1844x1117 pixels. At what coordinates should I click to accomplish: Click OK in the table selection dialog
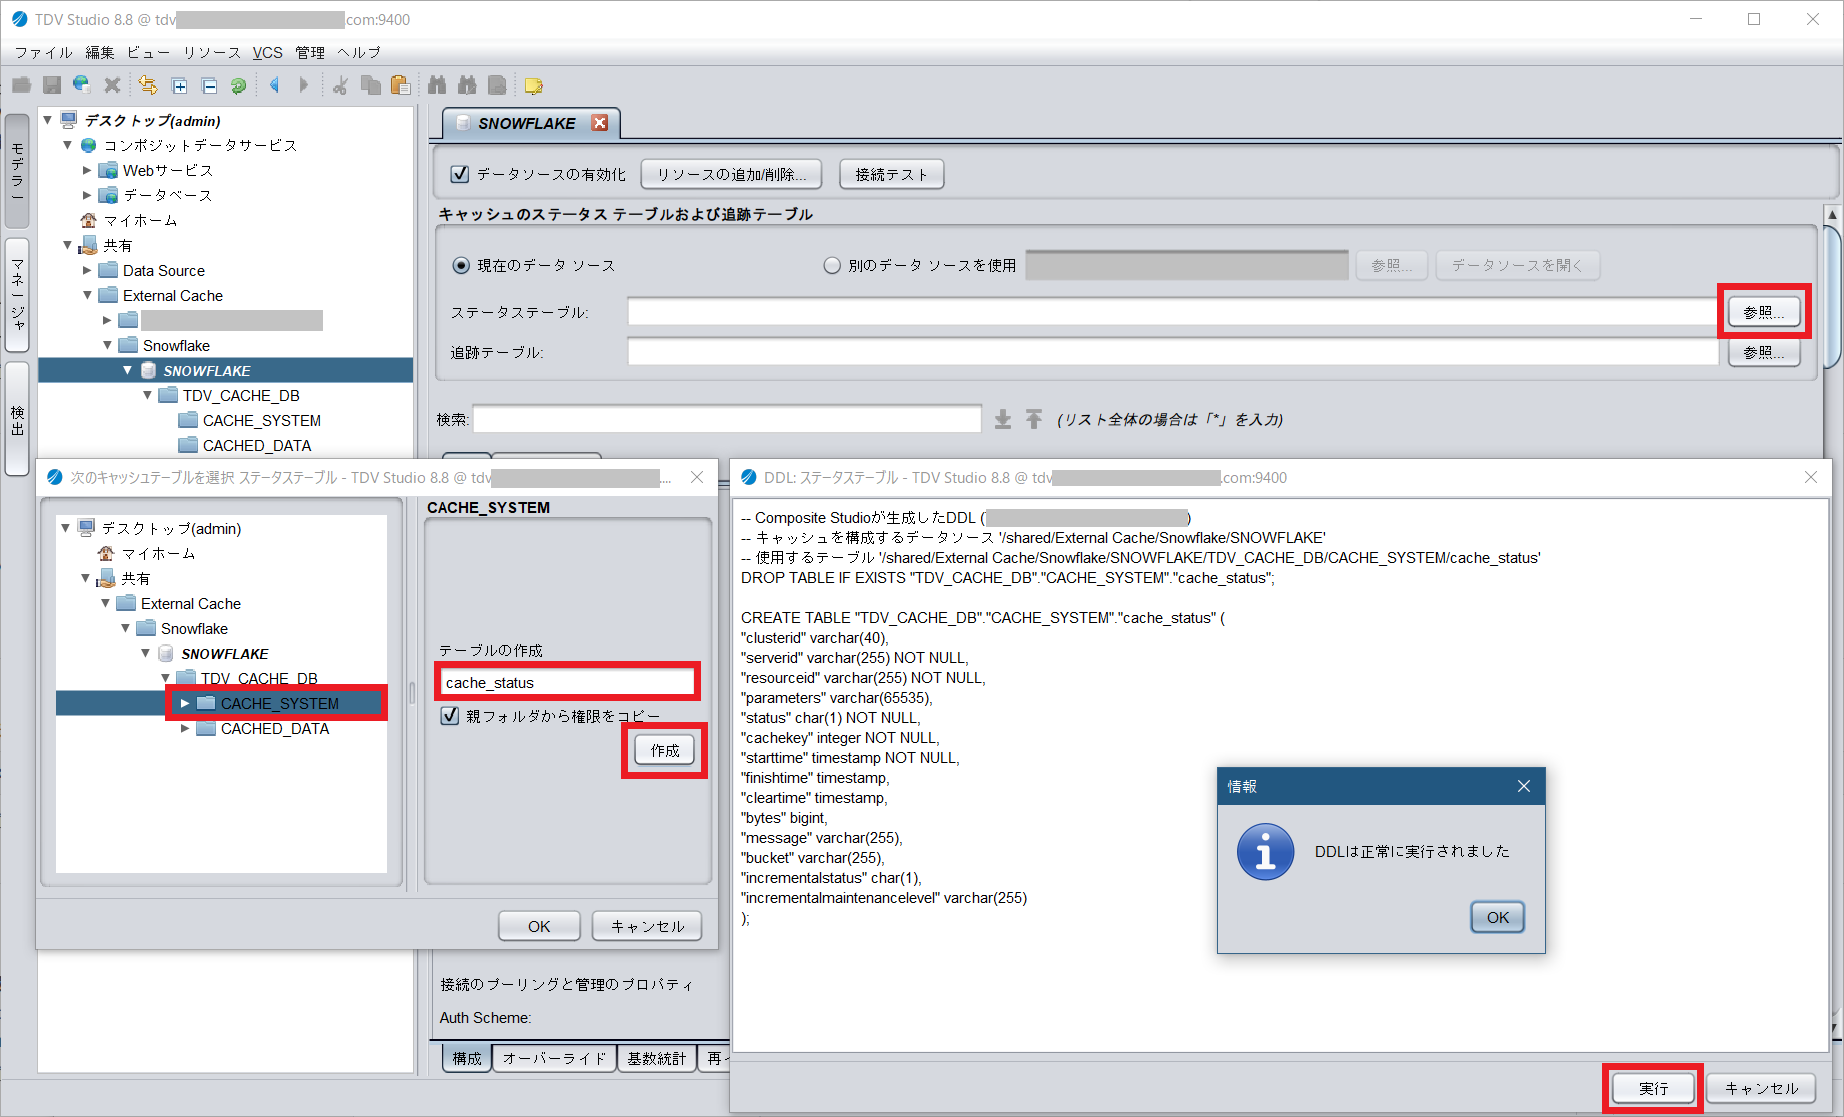point(539,926)
